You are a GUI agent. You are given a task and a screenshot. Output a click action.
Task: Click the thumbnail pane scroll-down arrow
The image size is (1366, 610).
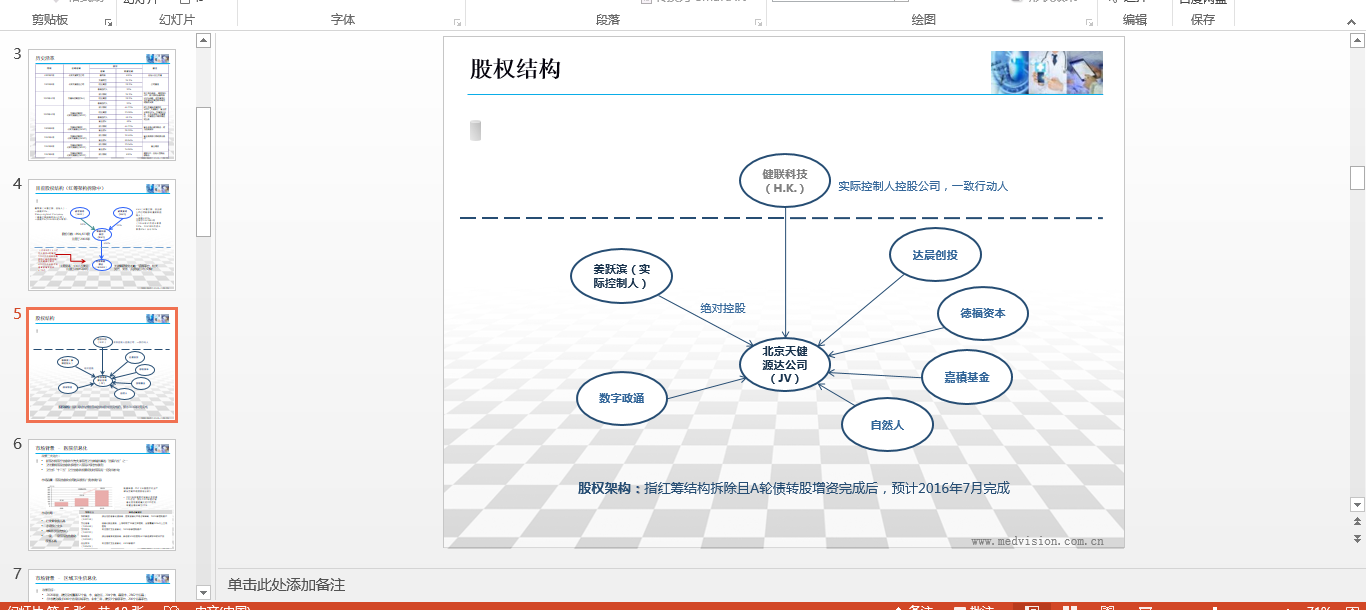coord(203,592)
